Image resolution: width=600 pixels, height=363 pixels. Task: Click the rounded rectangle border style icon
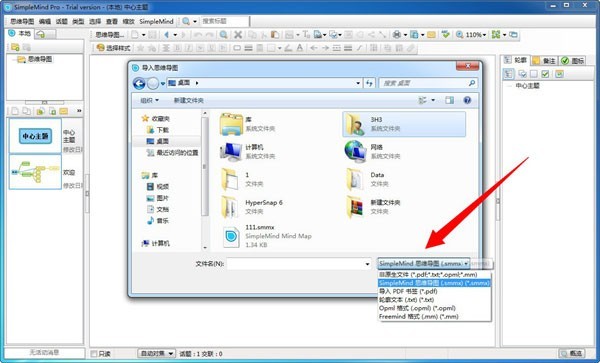237,48
